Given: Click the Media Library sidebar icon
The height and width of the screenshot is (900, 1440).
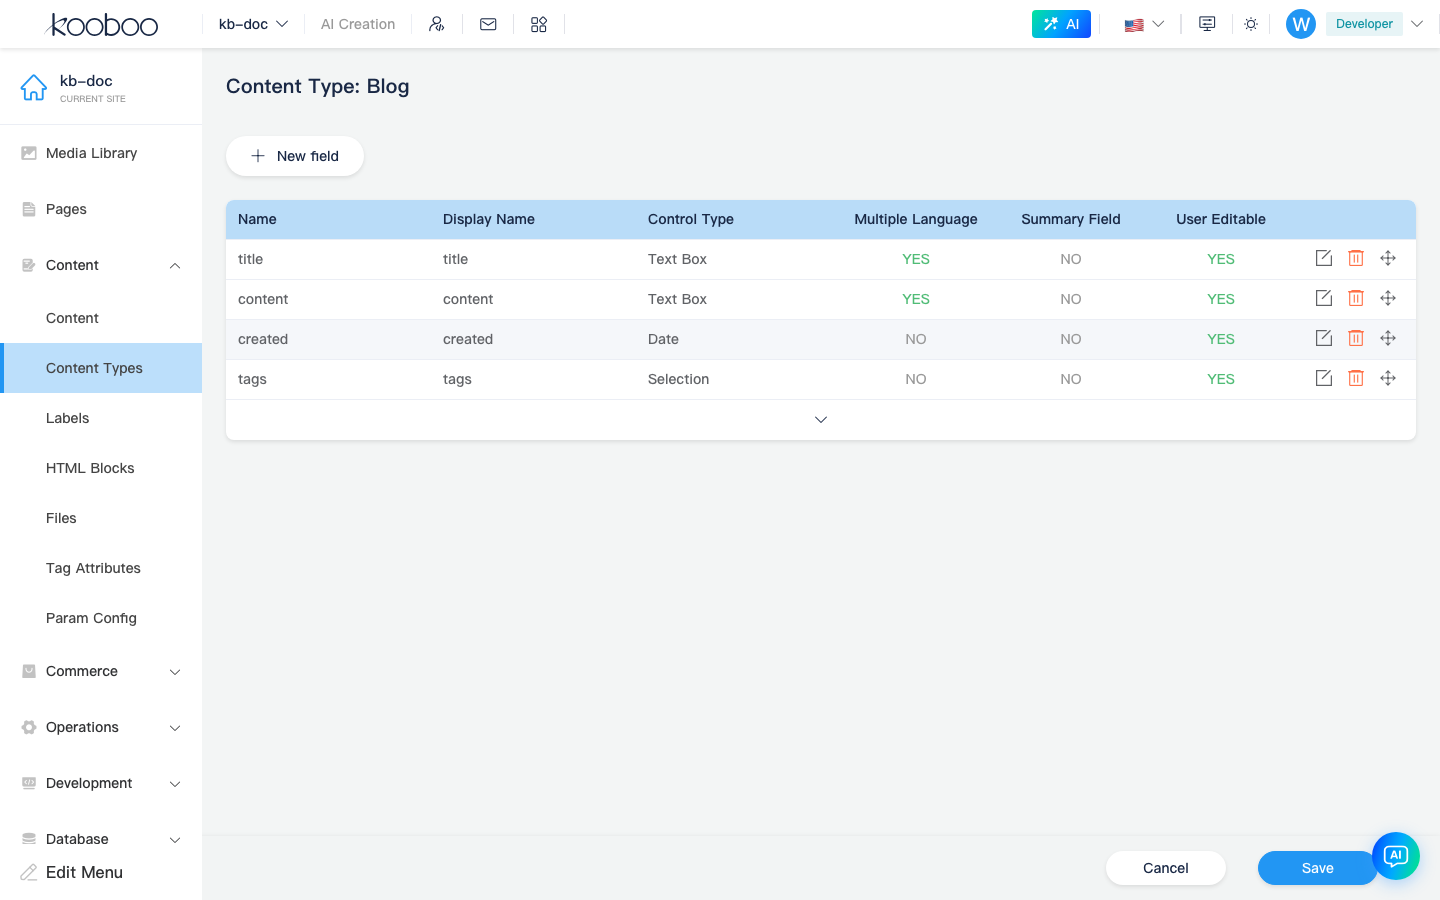Looking at the screenshot, I should [29, 153].
